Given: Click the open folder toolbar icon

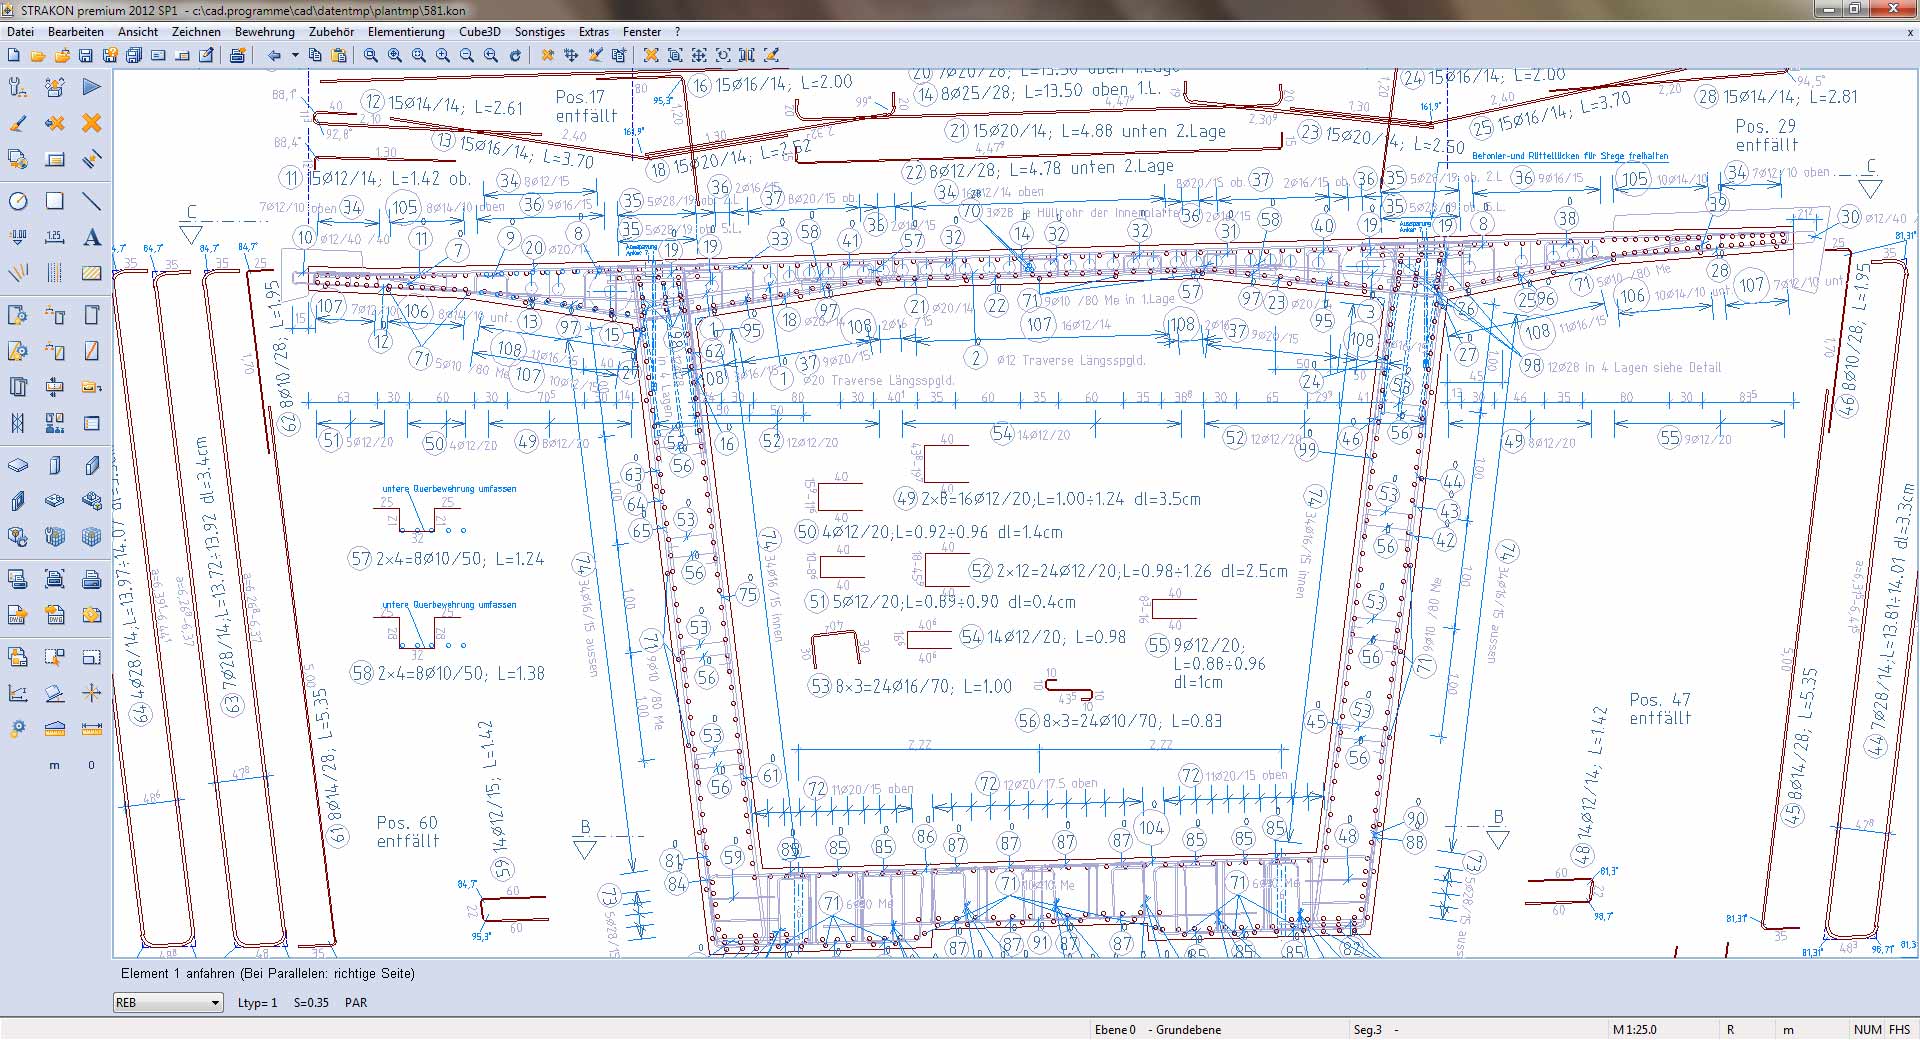Looking at the screenshot, I should point(38,55).
